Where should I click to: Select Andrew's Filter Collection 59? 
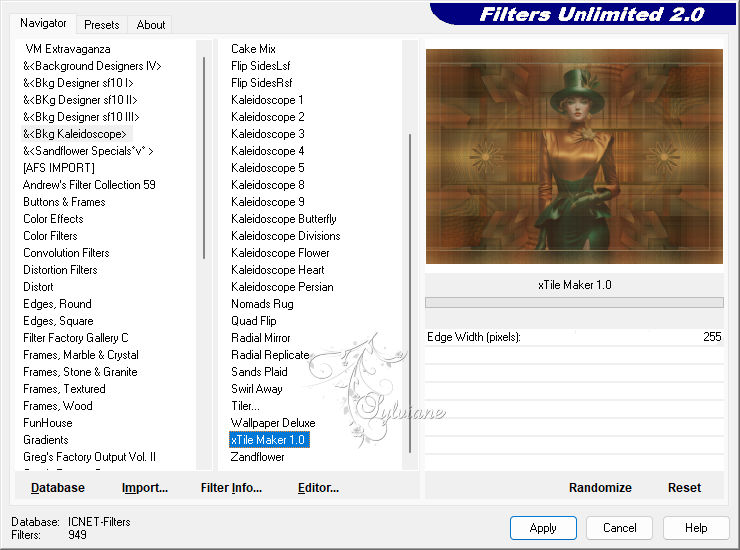[89, 185]
